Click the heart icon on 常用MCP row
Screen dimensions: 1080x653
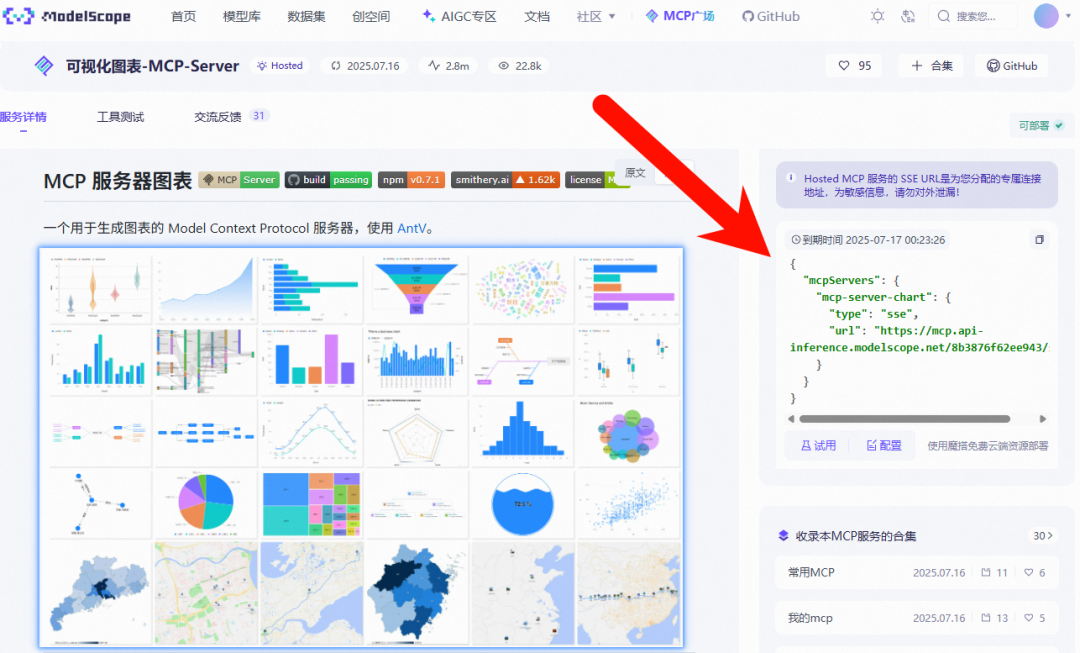[x=1028, y=572]
